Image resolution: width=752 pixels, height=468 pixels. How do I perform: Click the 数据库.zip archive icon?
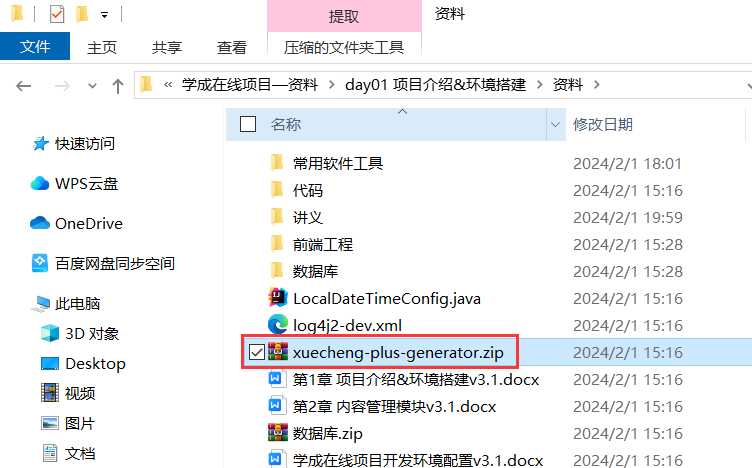(x=277, y=433)
